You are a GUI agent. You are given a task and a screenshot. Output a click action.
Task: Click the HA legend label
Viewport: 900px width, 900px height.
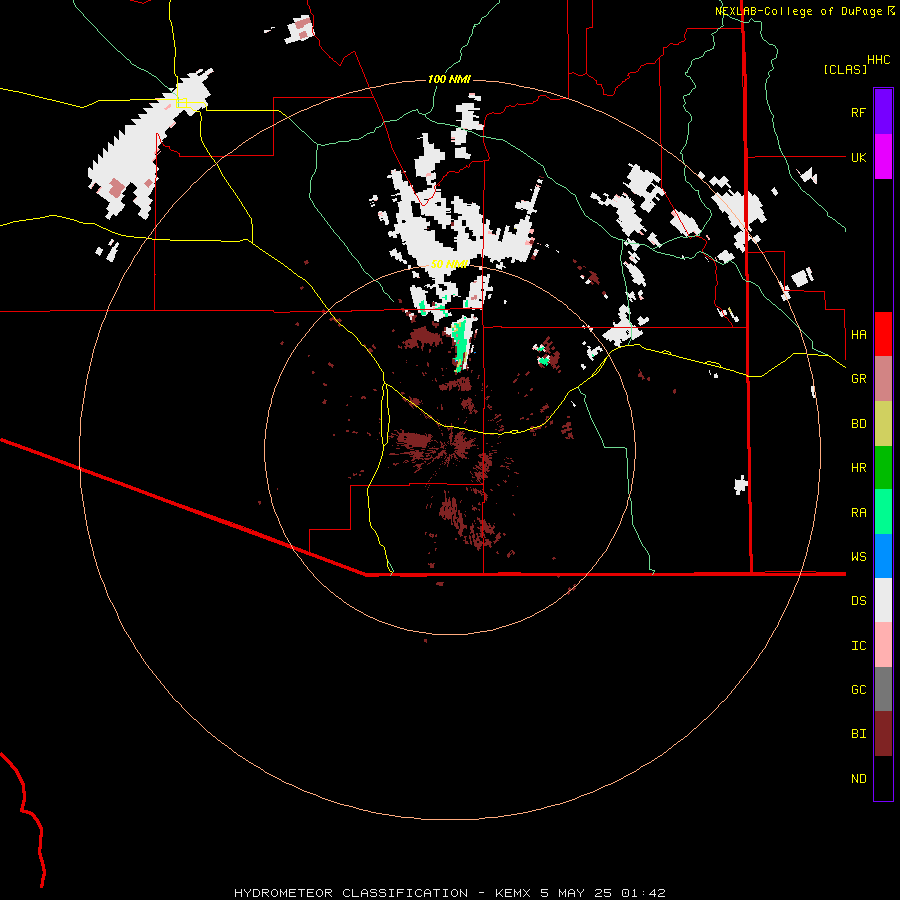(858, 334)
